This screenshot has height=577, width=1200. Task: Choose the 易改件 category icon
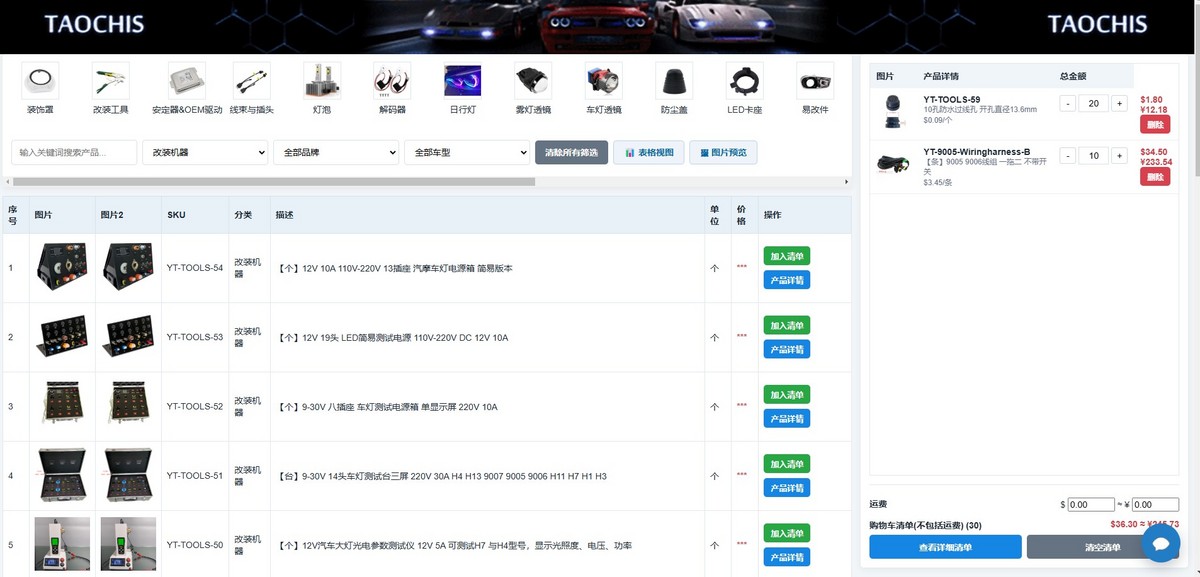click(x=815, y=80)
